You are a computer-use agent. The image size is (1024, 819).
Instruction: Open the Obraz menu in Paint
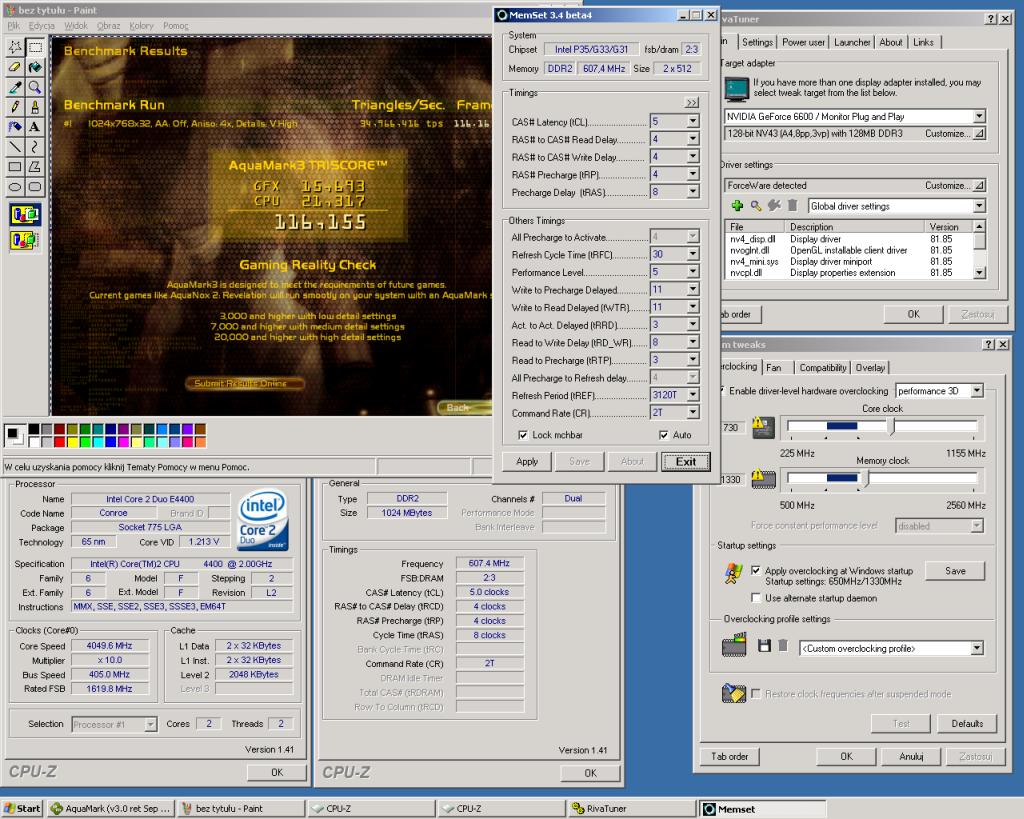108,25
